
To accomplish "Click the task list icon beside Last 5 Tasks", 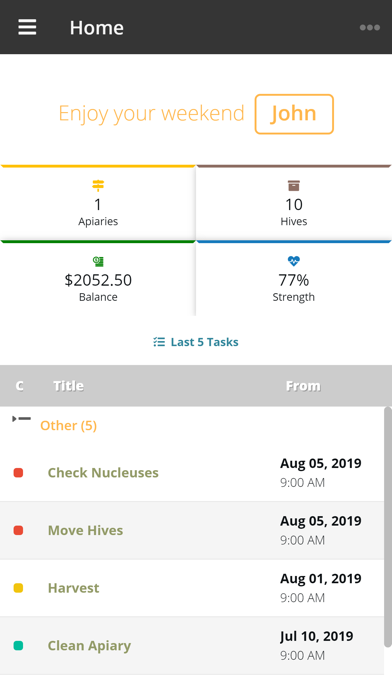I will coord(159,342).
